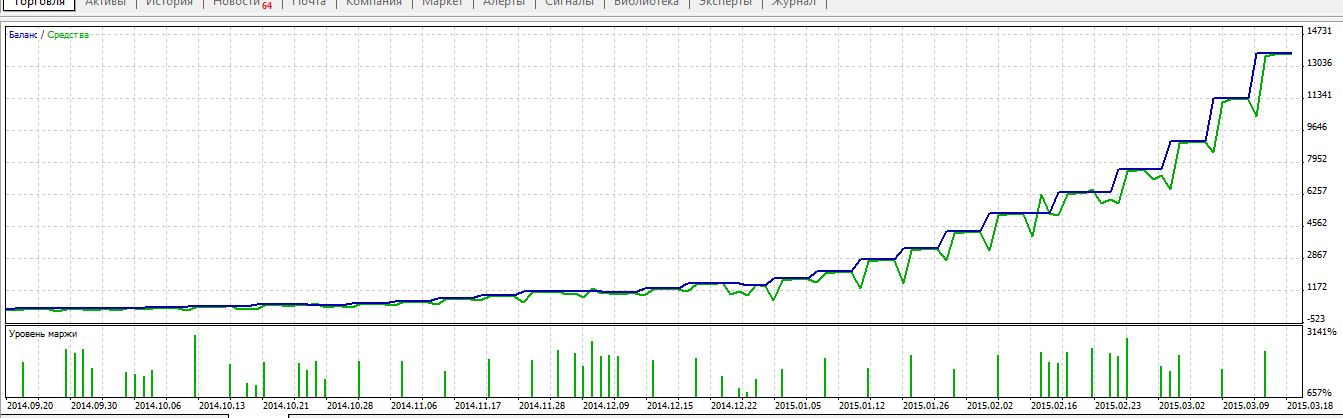Click the 3141% margin level value

pos(1320,331)
